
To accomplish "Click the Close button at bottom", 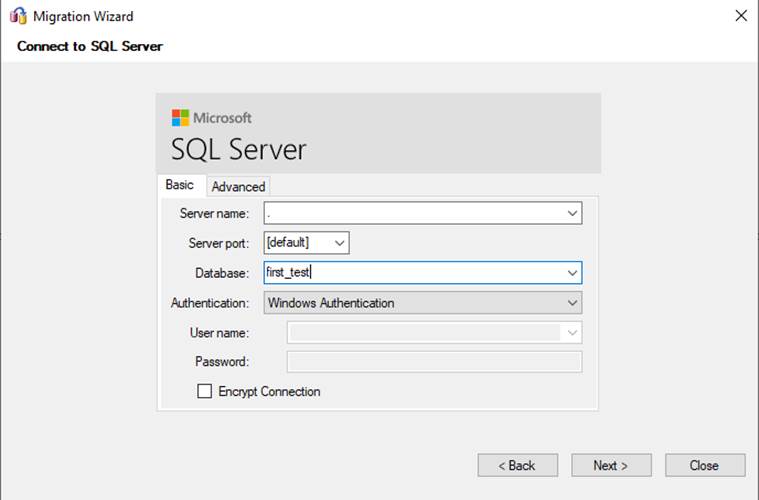I will (x=705, y=465).
